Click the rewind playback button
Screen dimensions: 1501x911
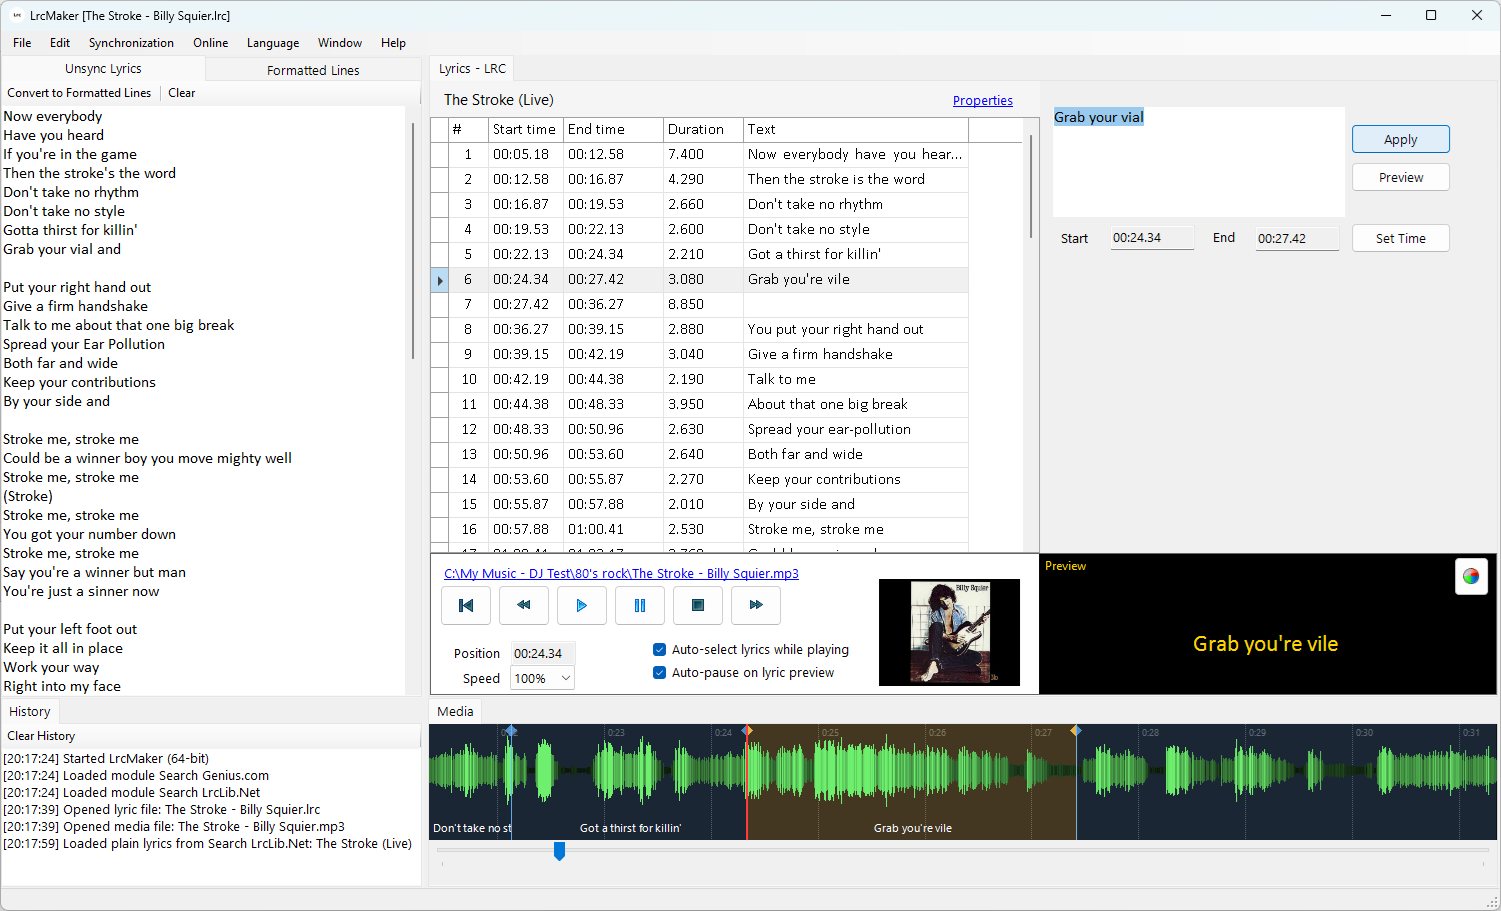coord(524,605)
